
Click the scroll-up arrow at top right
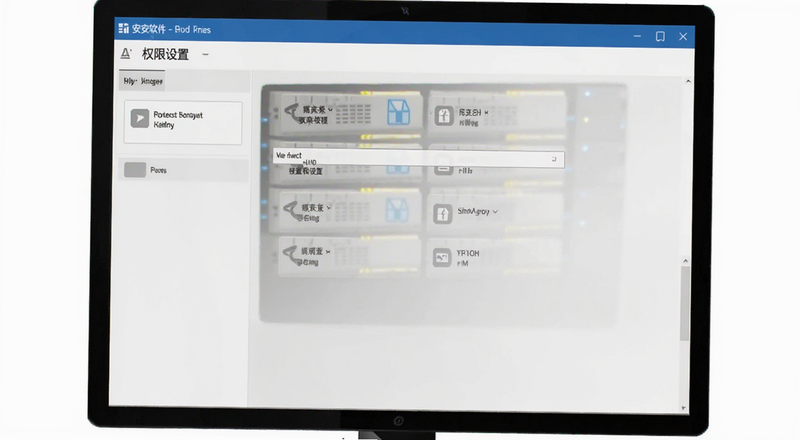point(688,81)
